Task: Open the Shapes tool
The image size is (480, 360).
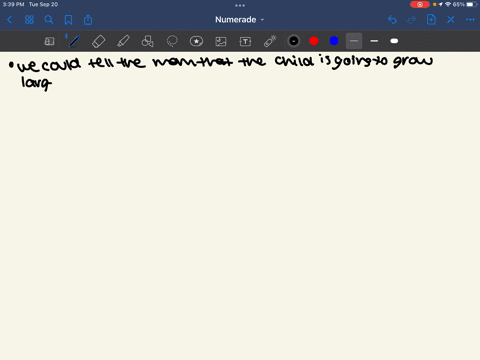Action: click(147, 41)
